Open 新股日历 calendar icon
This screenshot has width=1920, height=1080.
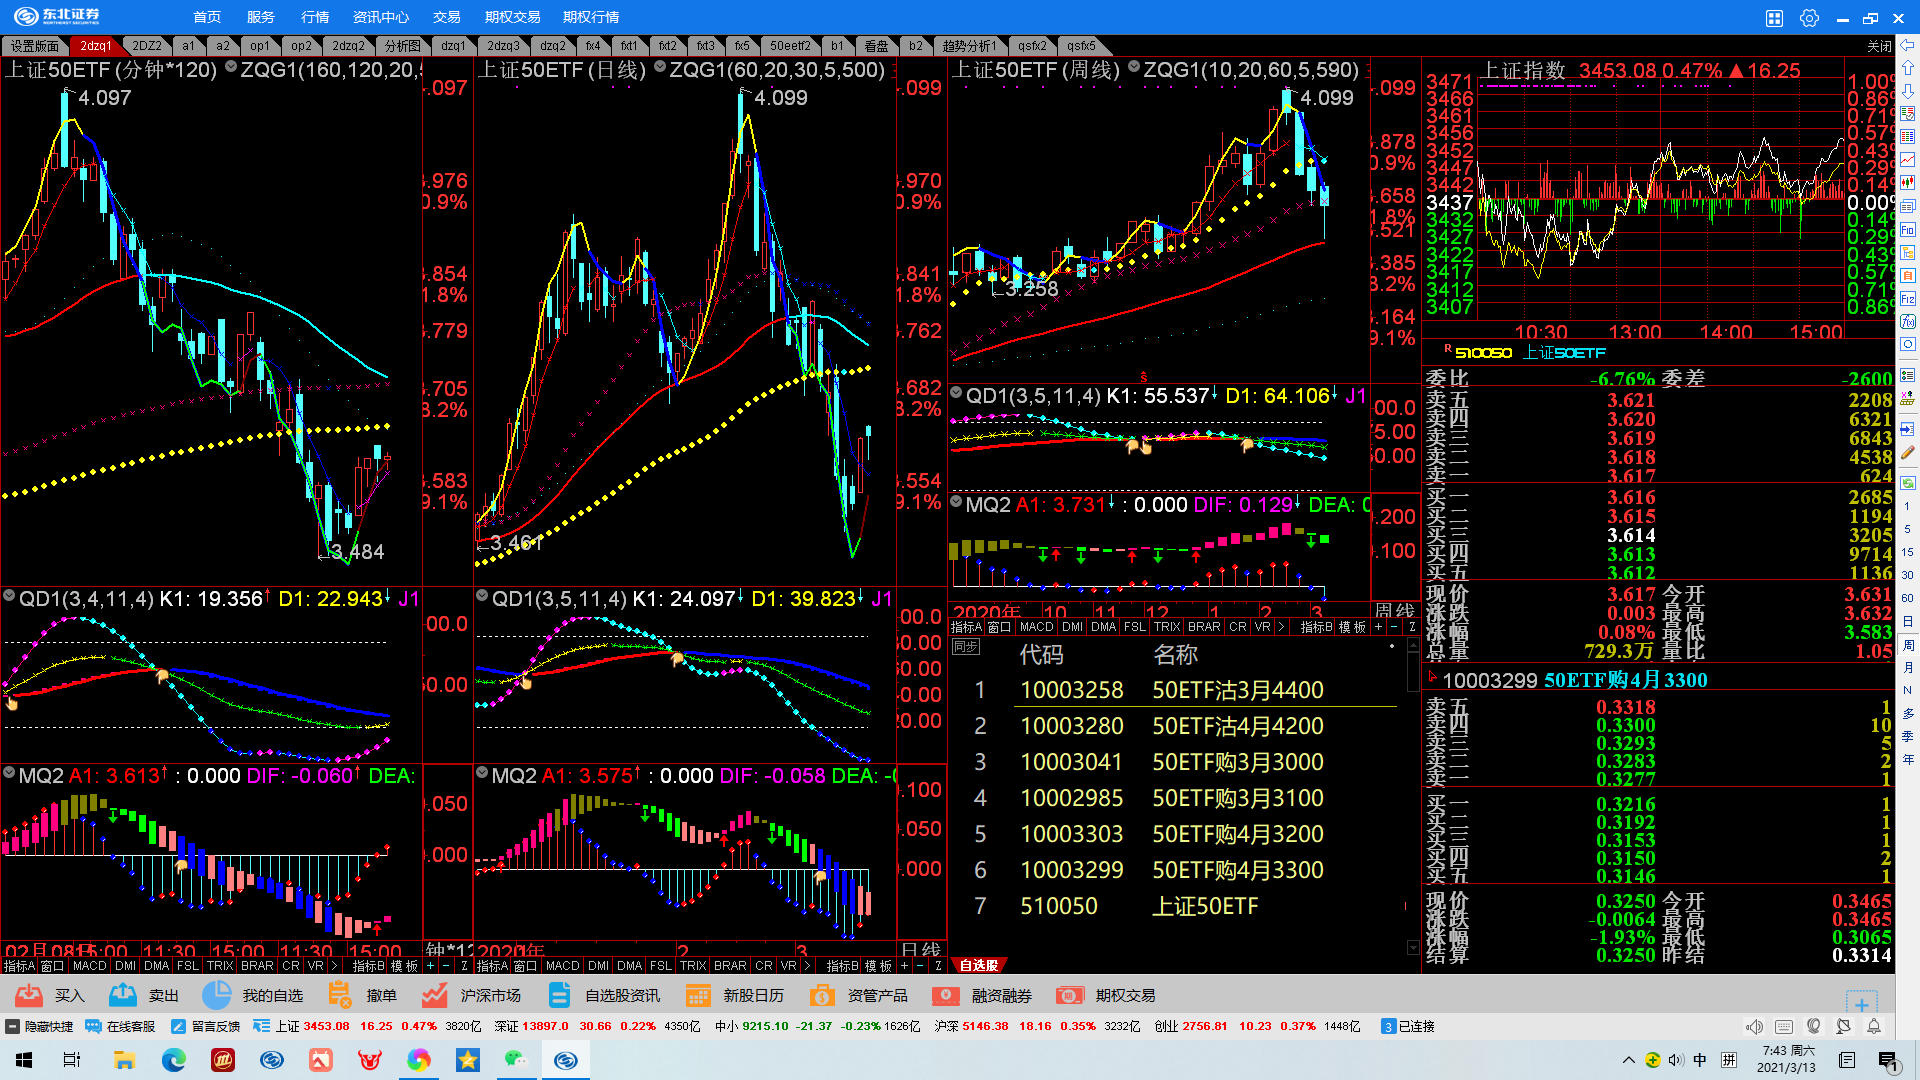point(698,995)
